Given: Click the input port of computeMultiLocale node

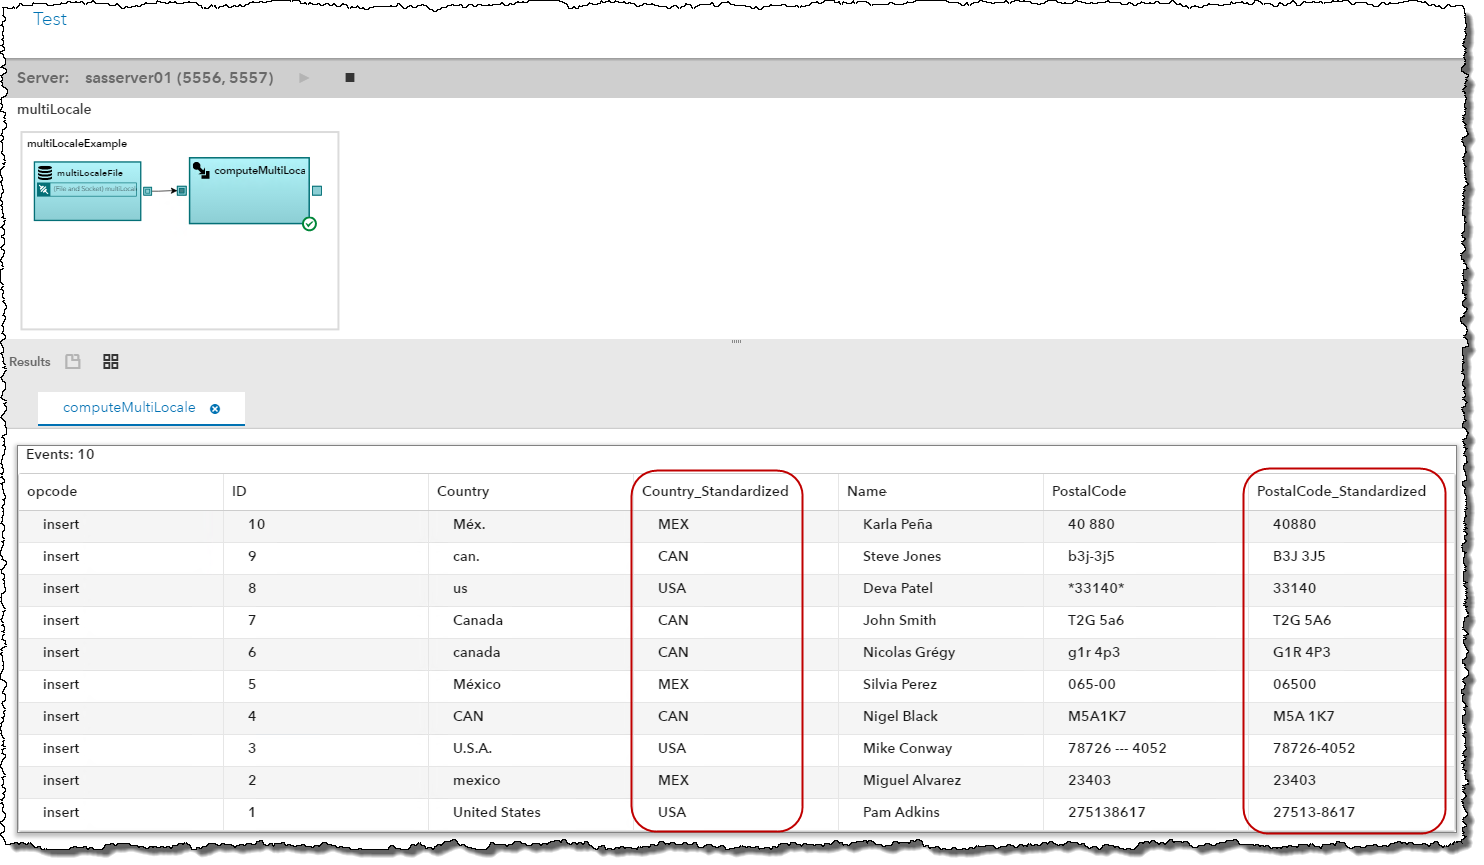Looking at the screenshot, I should tap(182, 190).
